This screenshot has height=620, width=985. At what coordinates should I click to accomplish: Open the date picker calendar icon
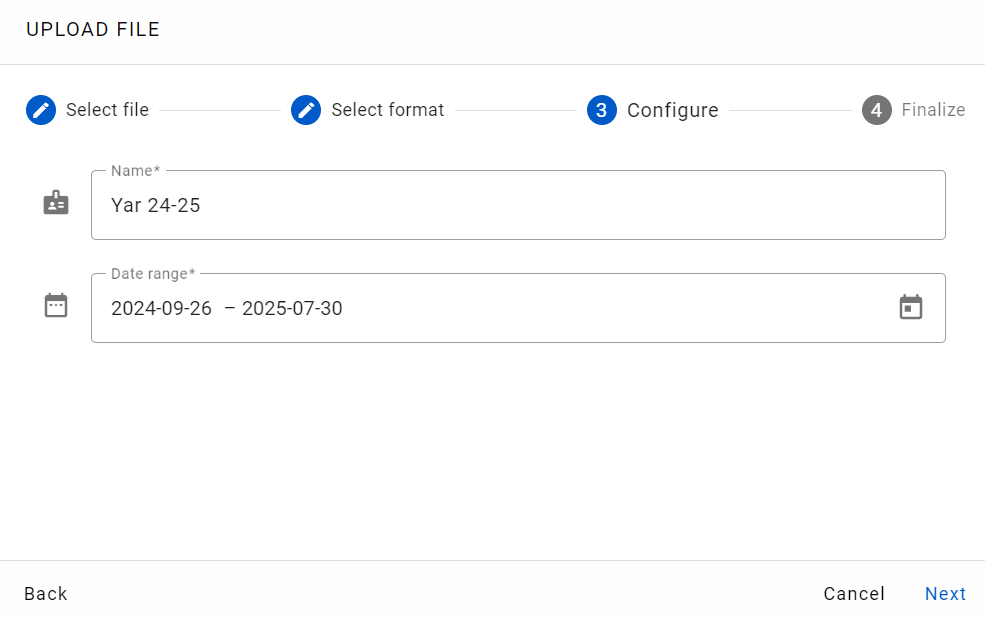pos(911,307)
